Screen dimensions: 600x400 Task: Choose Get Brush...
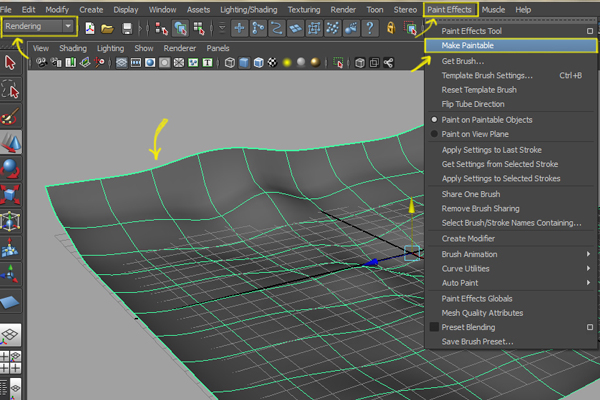click(x=512, y=61)
